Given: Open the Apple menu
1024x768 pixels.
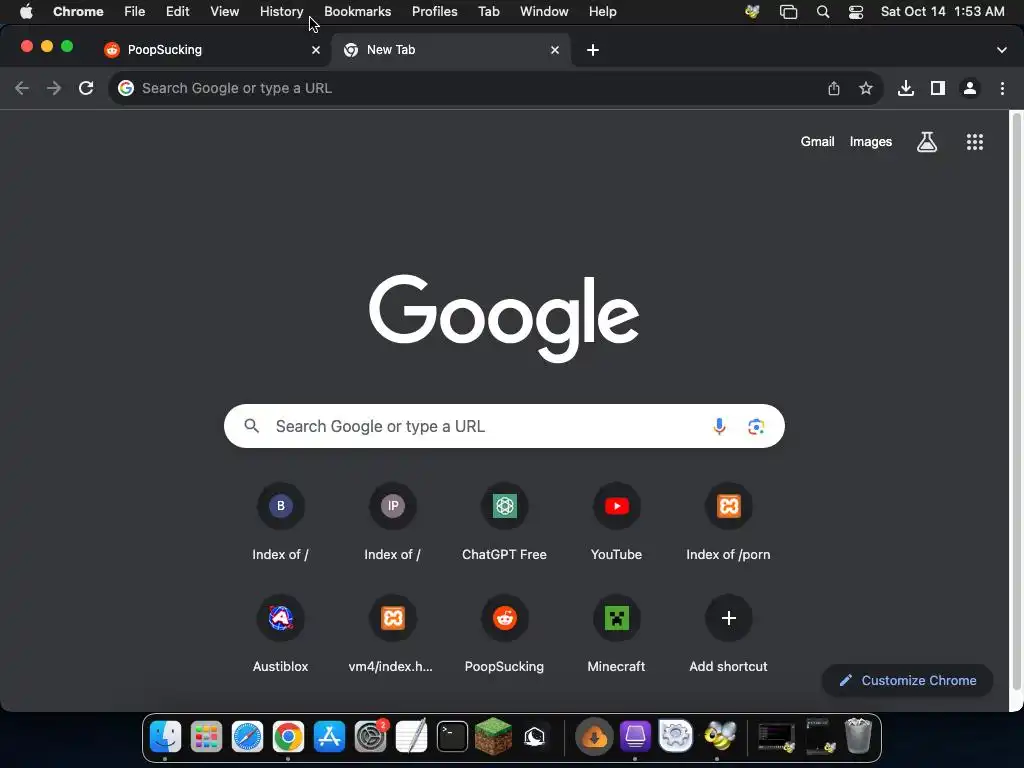Looking at the screenshot, I should pos(26,12).
